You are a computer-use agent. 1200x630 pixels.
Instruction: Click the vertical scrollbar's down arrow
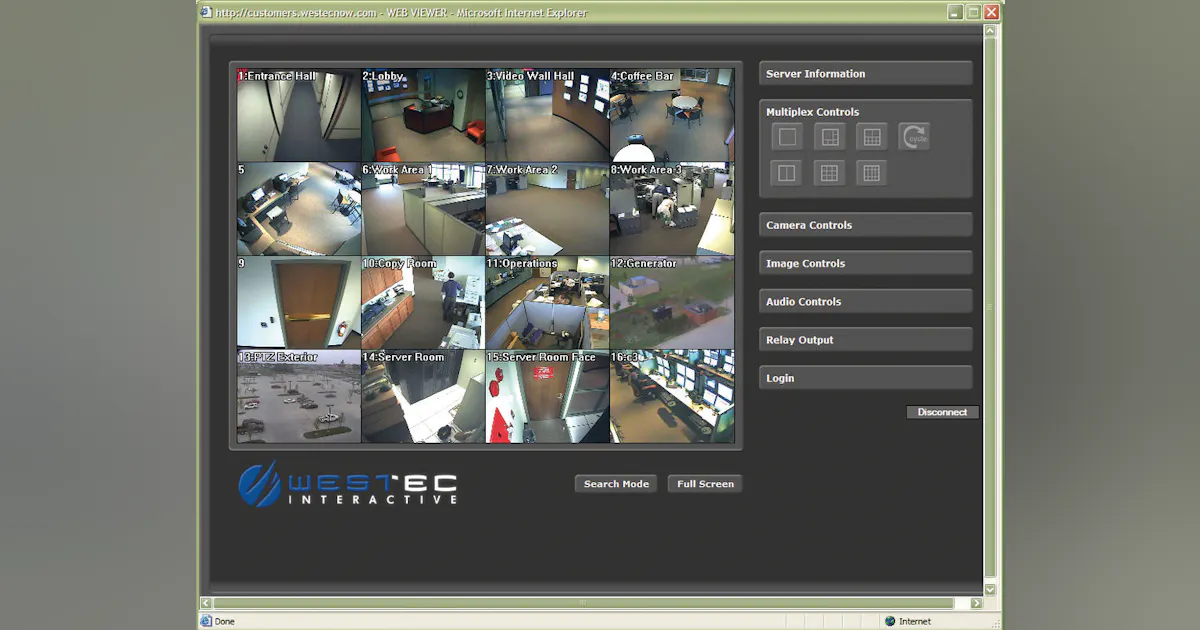tap(991, 589)
